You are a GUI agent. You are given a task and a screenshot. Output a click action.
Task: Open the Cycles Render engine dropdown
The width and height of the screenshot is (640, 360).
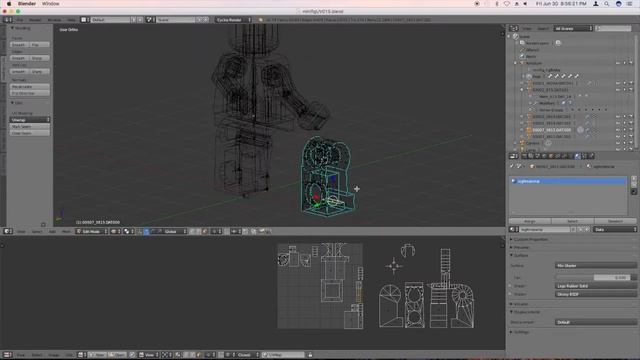pyautogui.click(x=233, y=20)
